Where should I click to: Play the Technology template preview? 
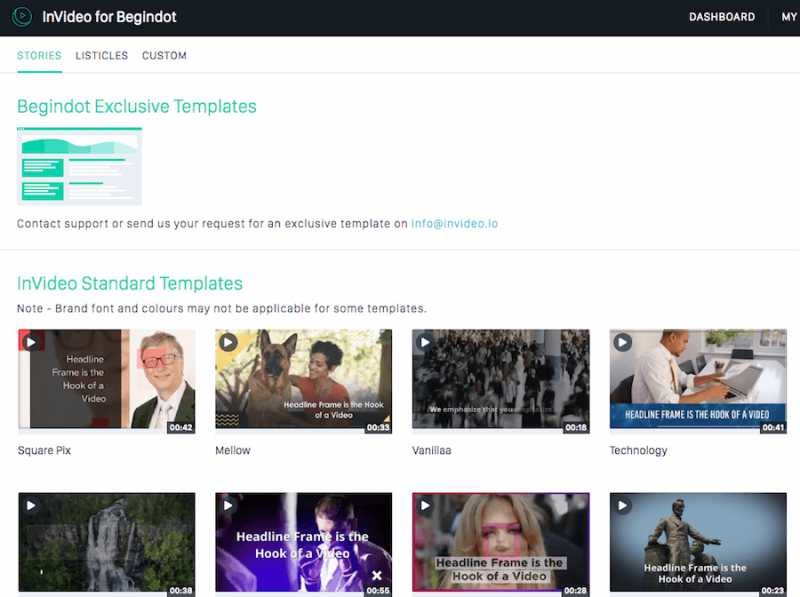622,342
